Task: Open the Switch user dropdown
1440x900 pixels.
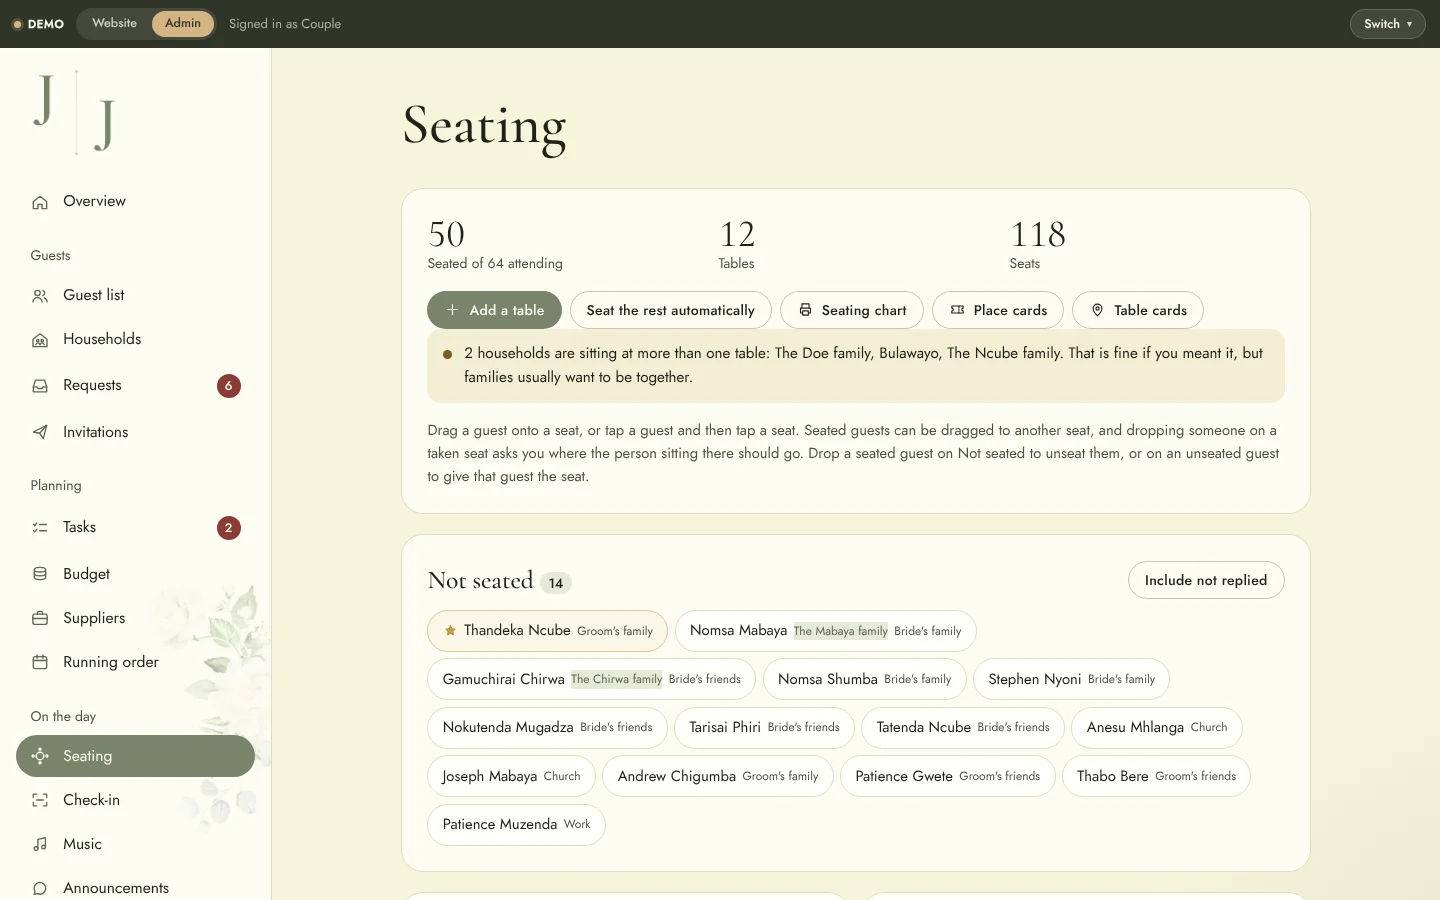Action: (1388, 24)
